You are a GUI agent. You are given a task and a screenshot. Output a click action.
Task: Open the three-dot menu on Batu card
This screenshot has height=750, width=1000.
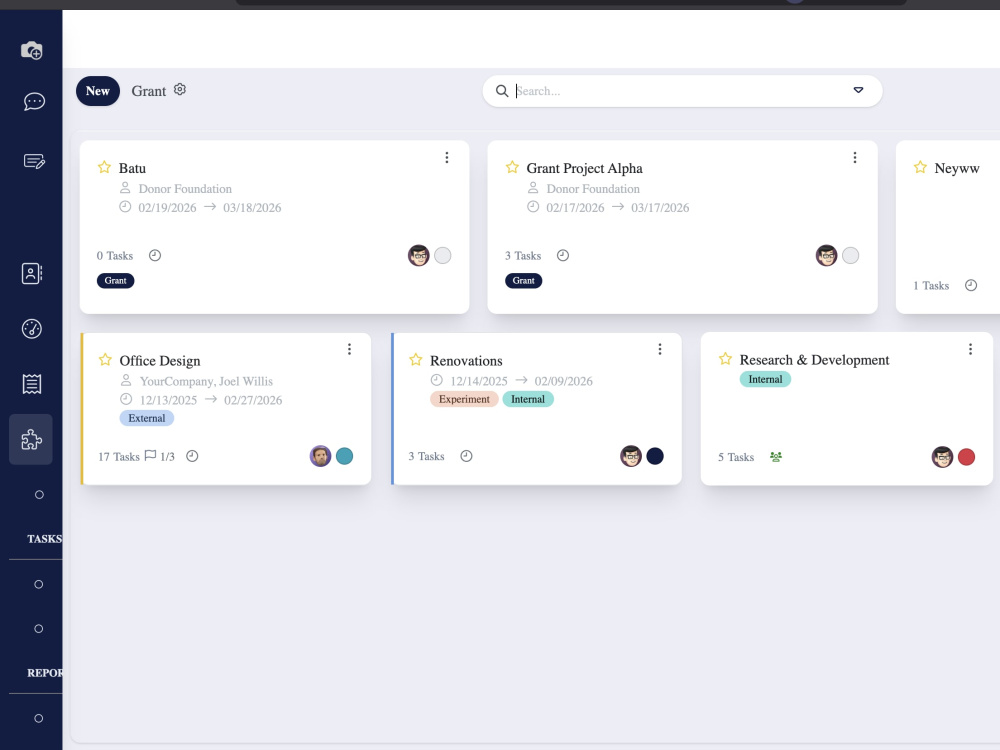click(447, 158)
